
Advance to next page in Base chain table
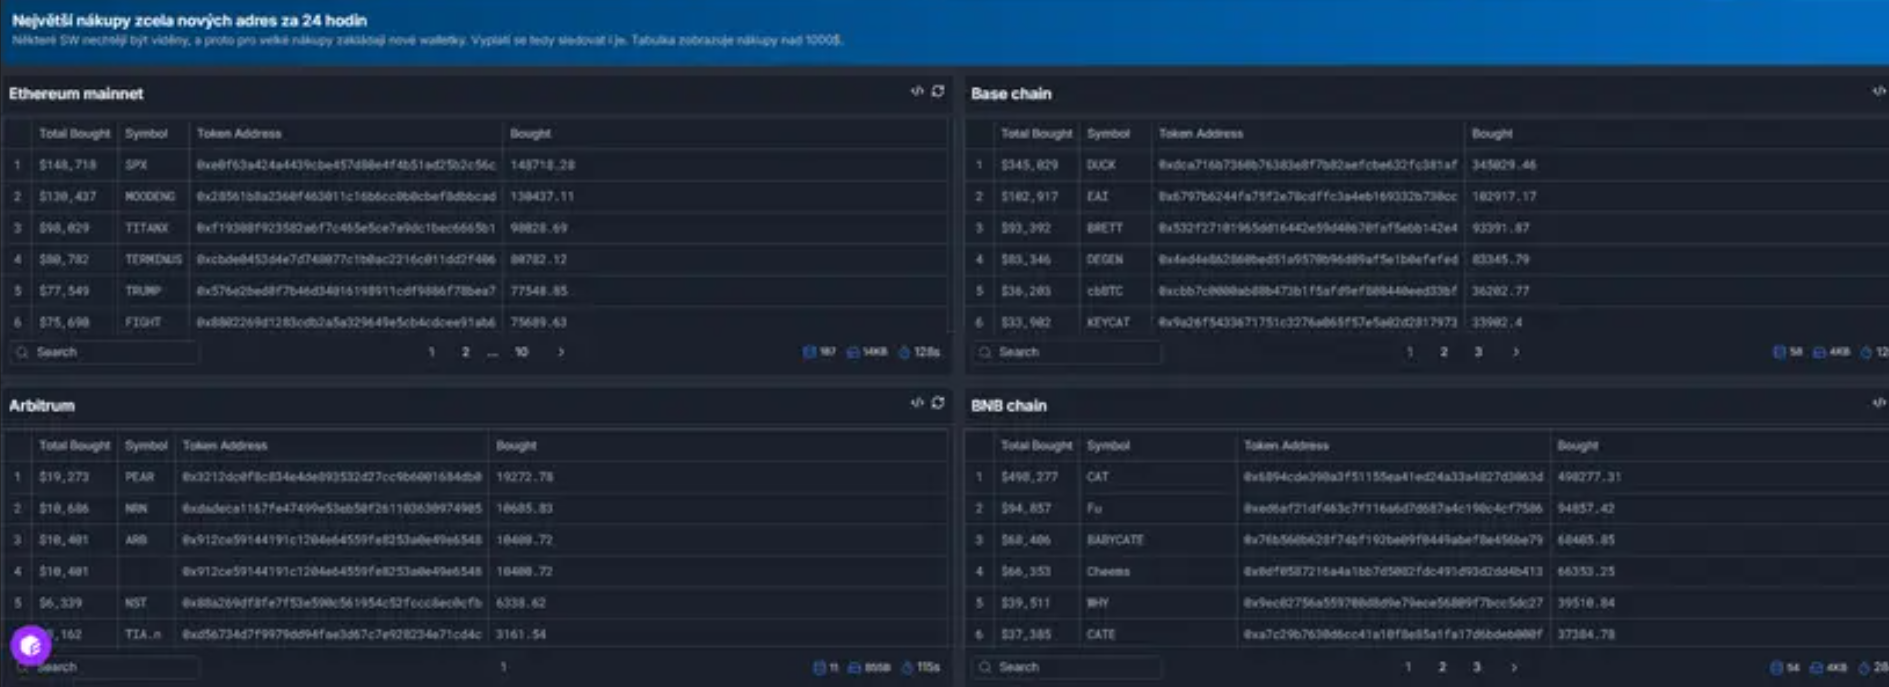(x=1516, y=352)
